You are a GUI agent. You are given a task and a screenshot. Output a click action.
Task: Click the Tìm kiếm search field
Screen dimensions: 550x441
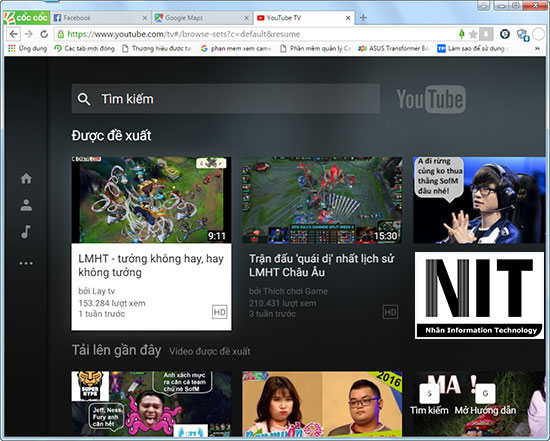coord(226,99)
